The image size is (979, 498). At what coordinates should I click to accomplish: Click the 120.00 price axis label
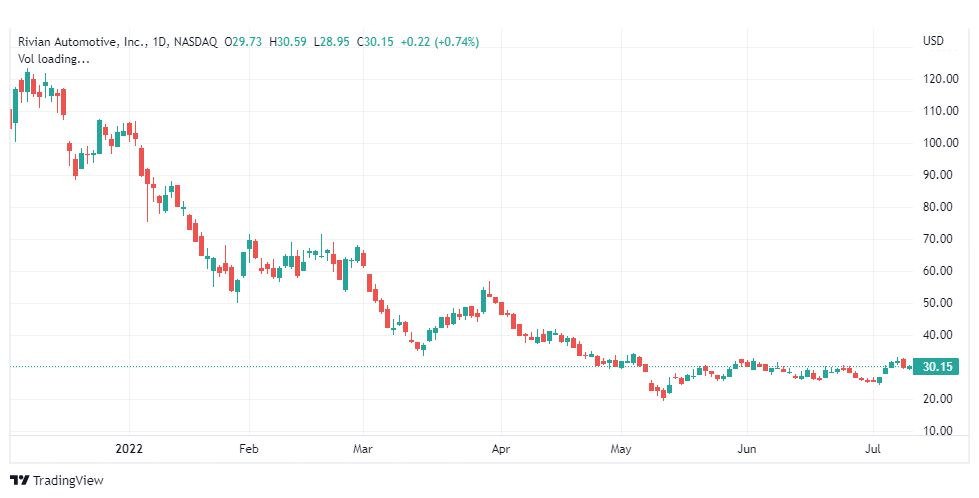tap(940, 79)
